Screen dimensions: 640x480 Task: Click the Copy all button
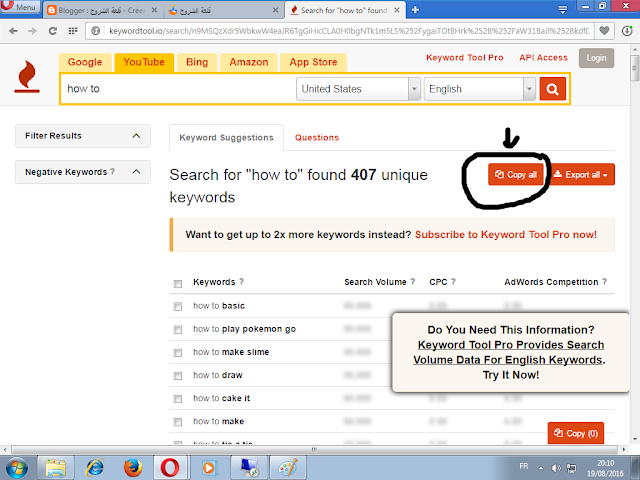click(516, 174)
